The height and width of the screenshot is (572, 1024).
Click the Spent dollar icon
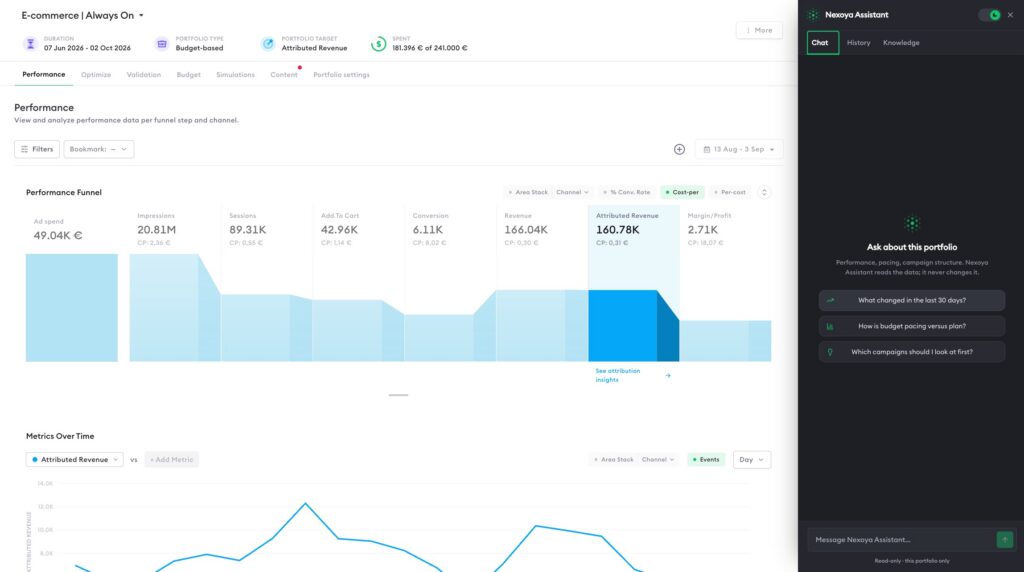point(378,44)
